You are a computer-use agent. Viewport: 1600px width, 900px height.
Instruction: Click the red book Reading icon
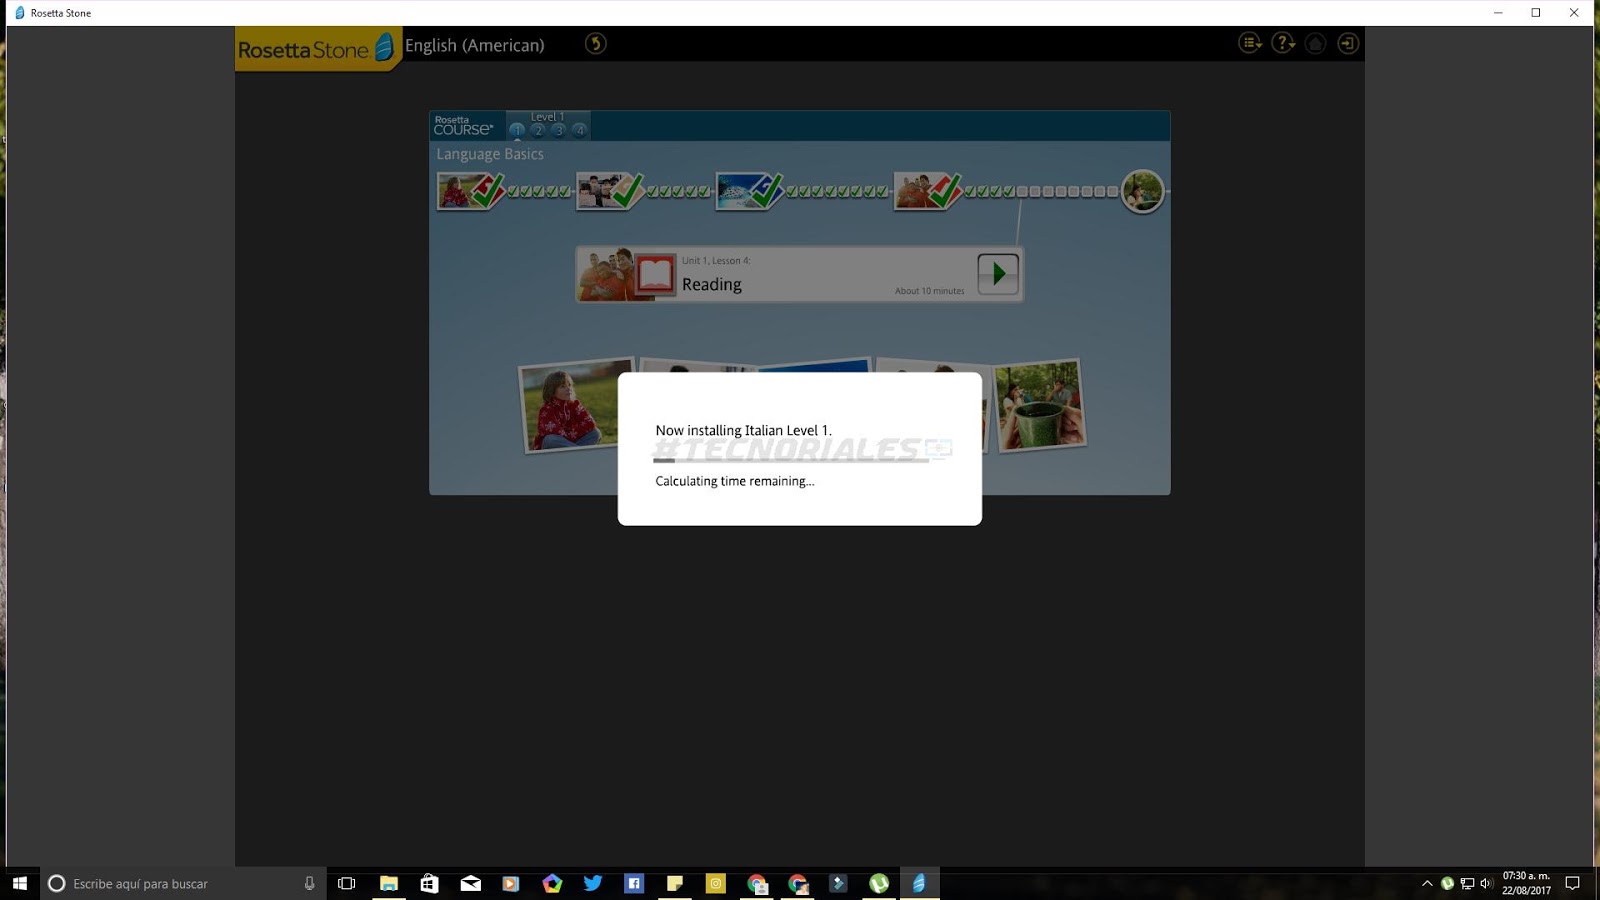655,274
